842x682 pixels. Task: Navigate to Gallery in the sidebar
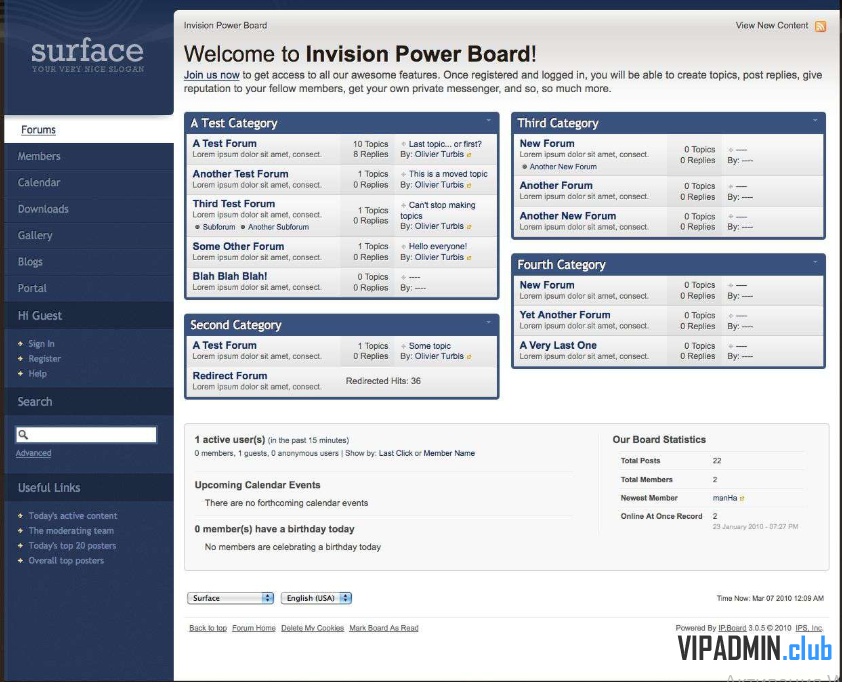point(35,235)
